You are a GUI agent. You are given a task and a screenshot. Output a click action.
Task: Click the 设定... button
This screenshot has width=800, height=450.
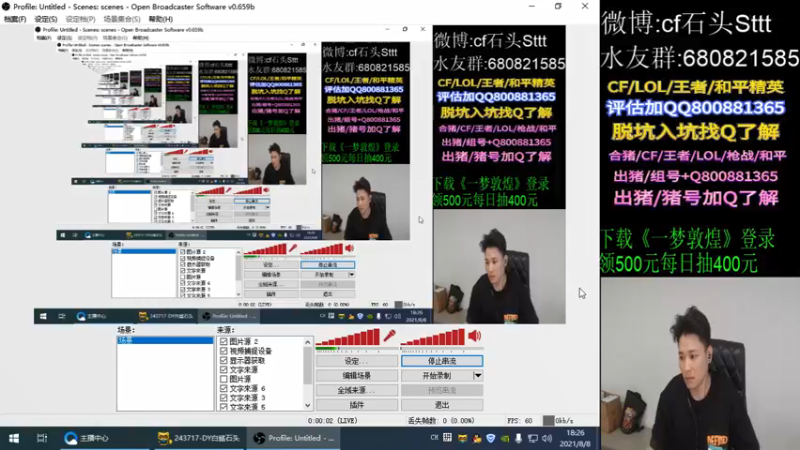pos(357,361)
